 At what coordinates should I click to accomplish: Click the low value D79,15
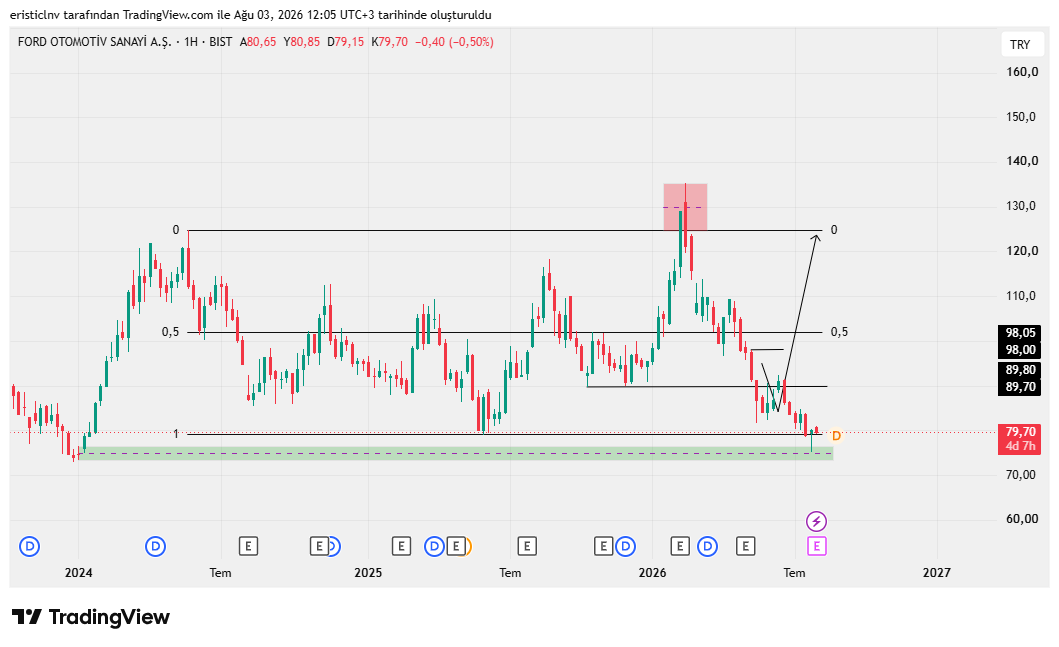click(x=346, y=42)
